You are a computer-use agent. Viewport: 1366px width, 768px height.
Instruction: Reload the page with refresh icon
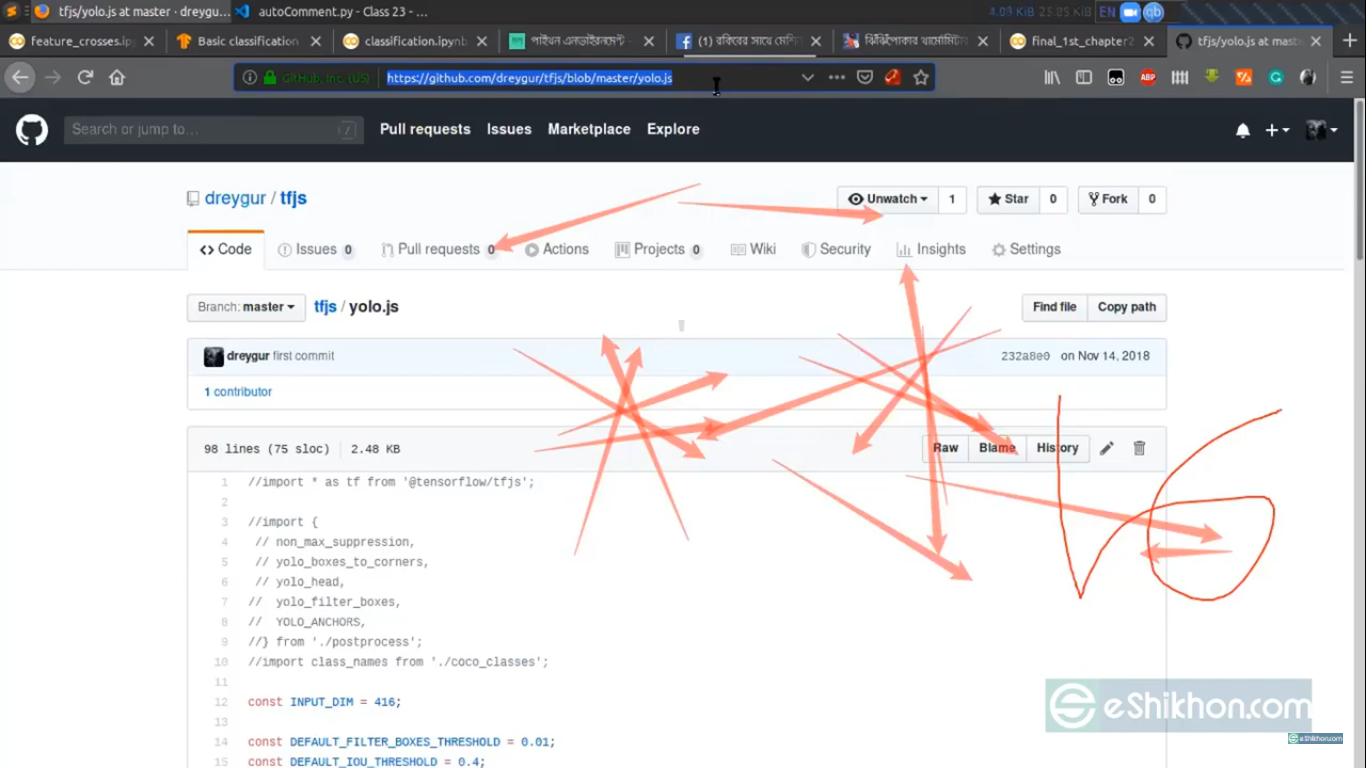[x=86, y=77]
